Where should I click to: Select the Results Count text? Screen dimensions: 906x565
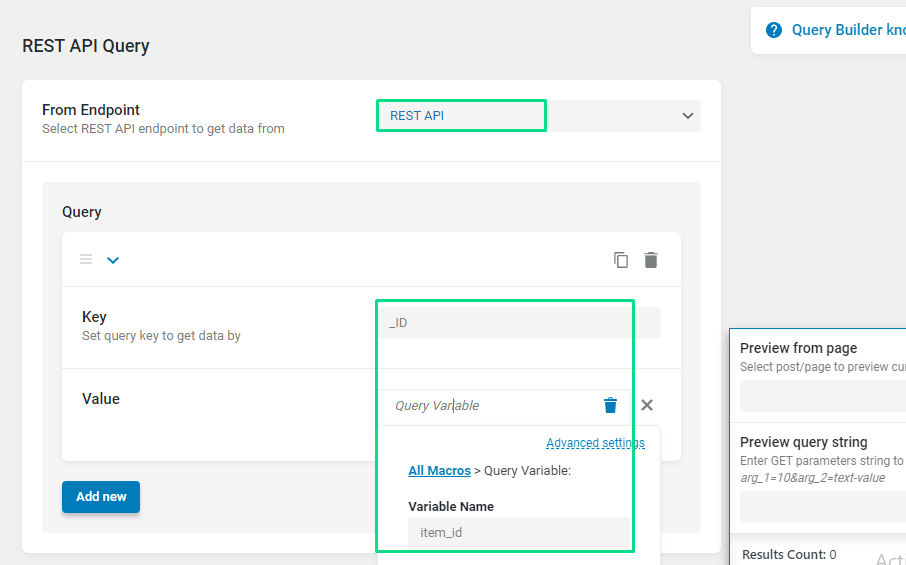coord(789,555)
